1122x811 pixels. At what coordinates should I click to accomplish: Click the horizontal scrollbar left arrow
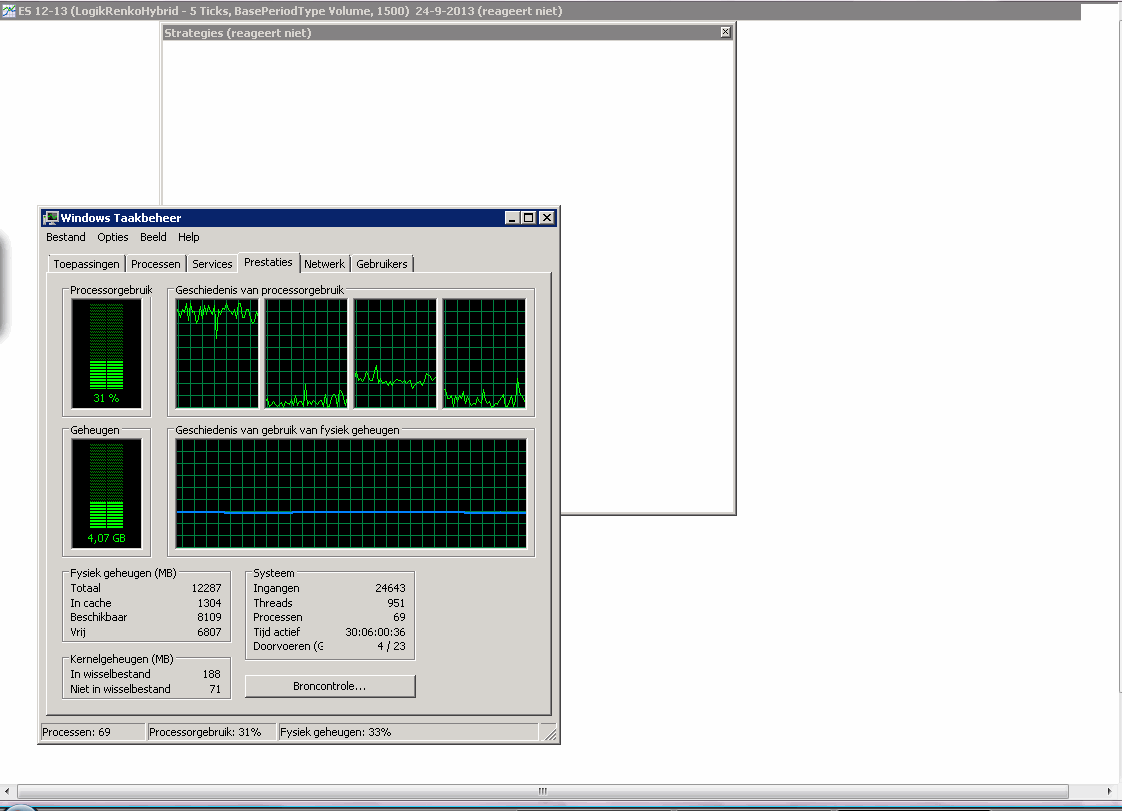7,791
